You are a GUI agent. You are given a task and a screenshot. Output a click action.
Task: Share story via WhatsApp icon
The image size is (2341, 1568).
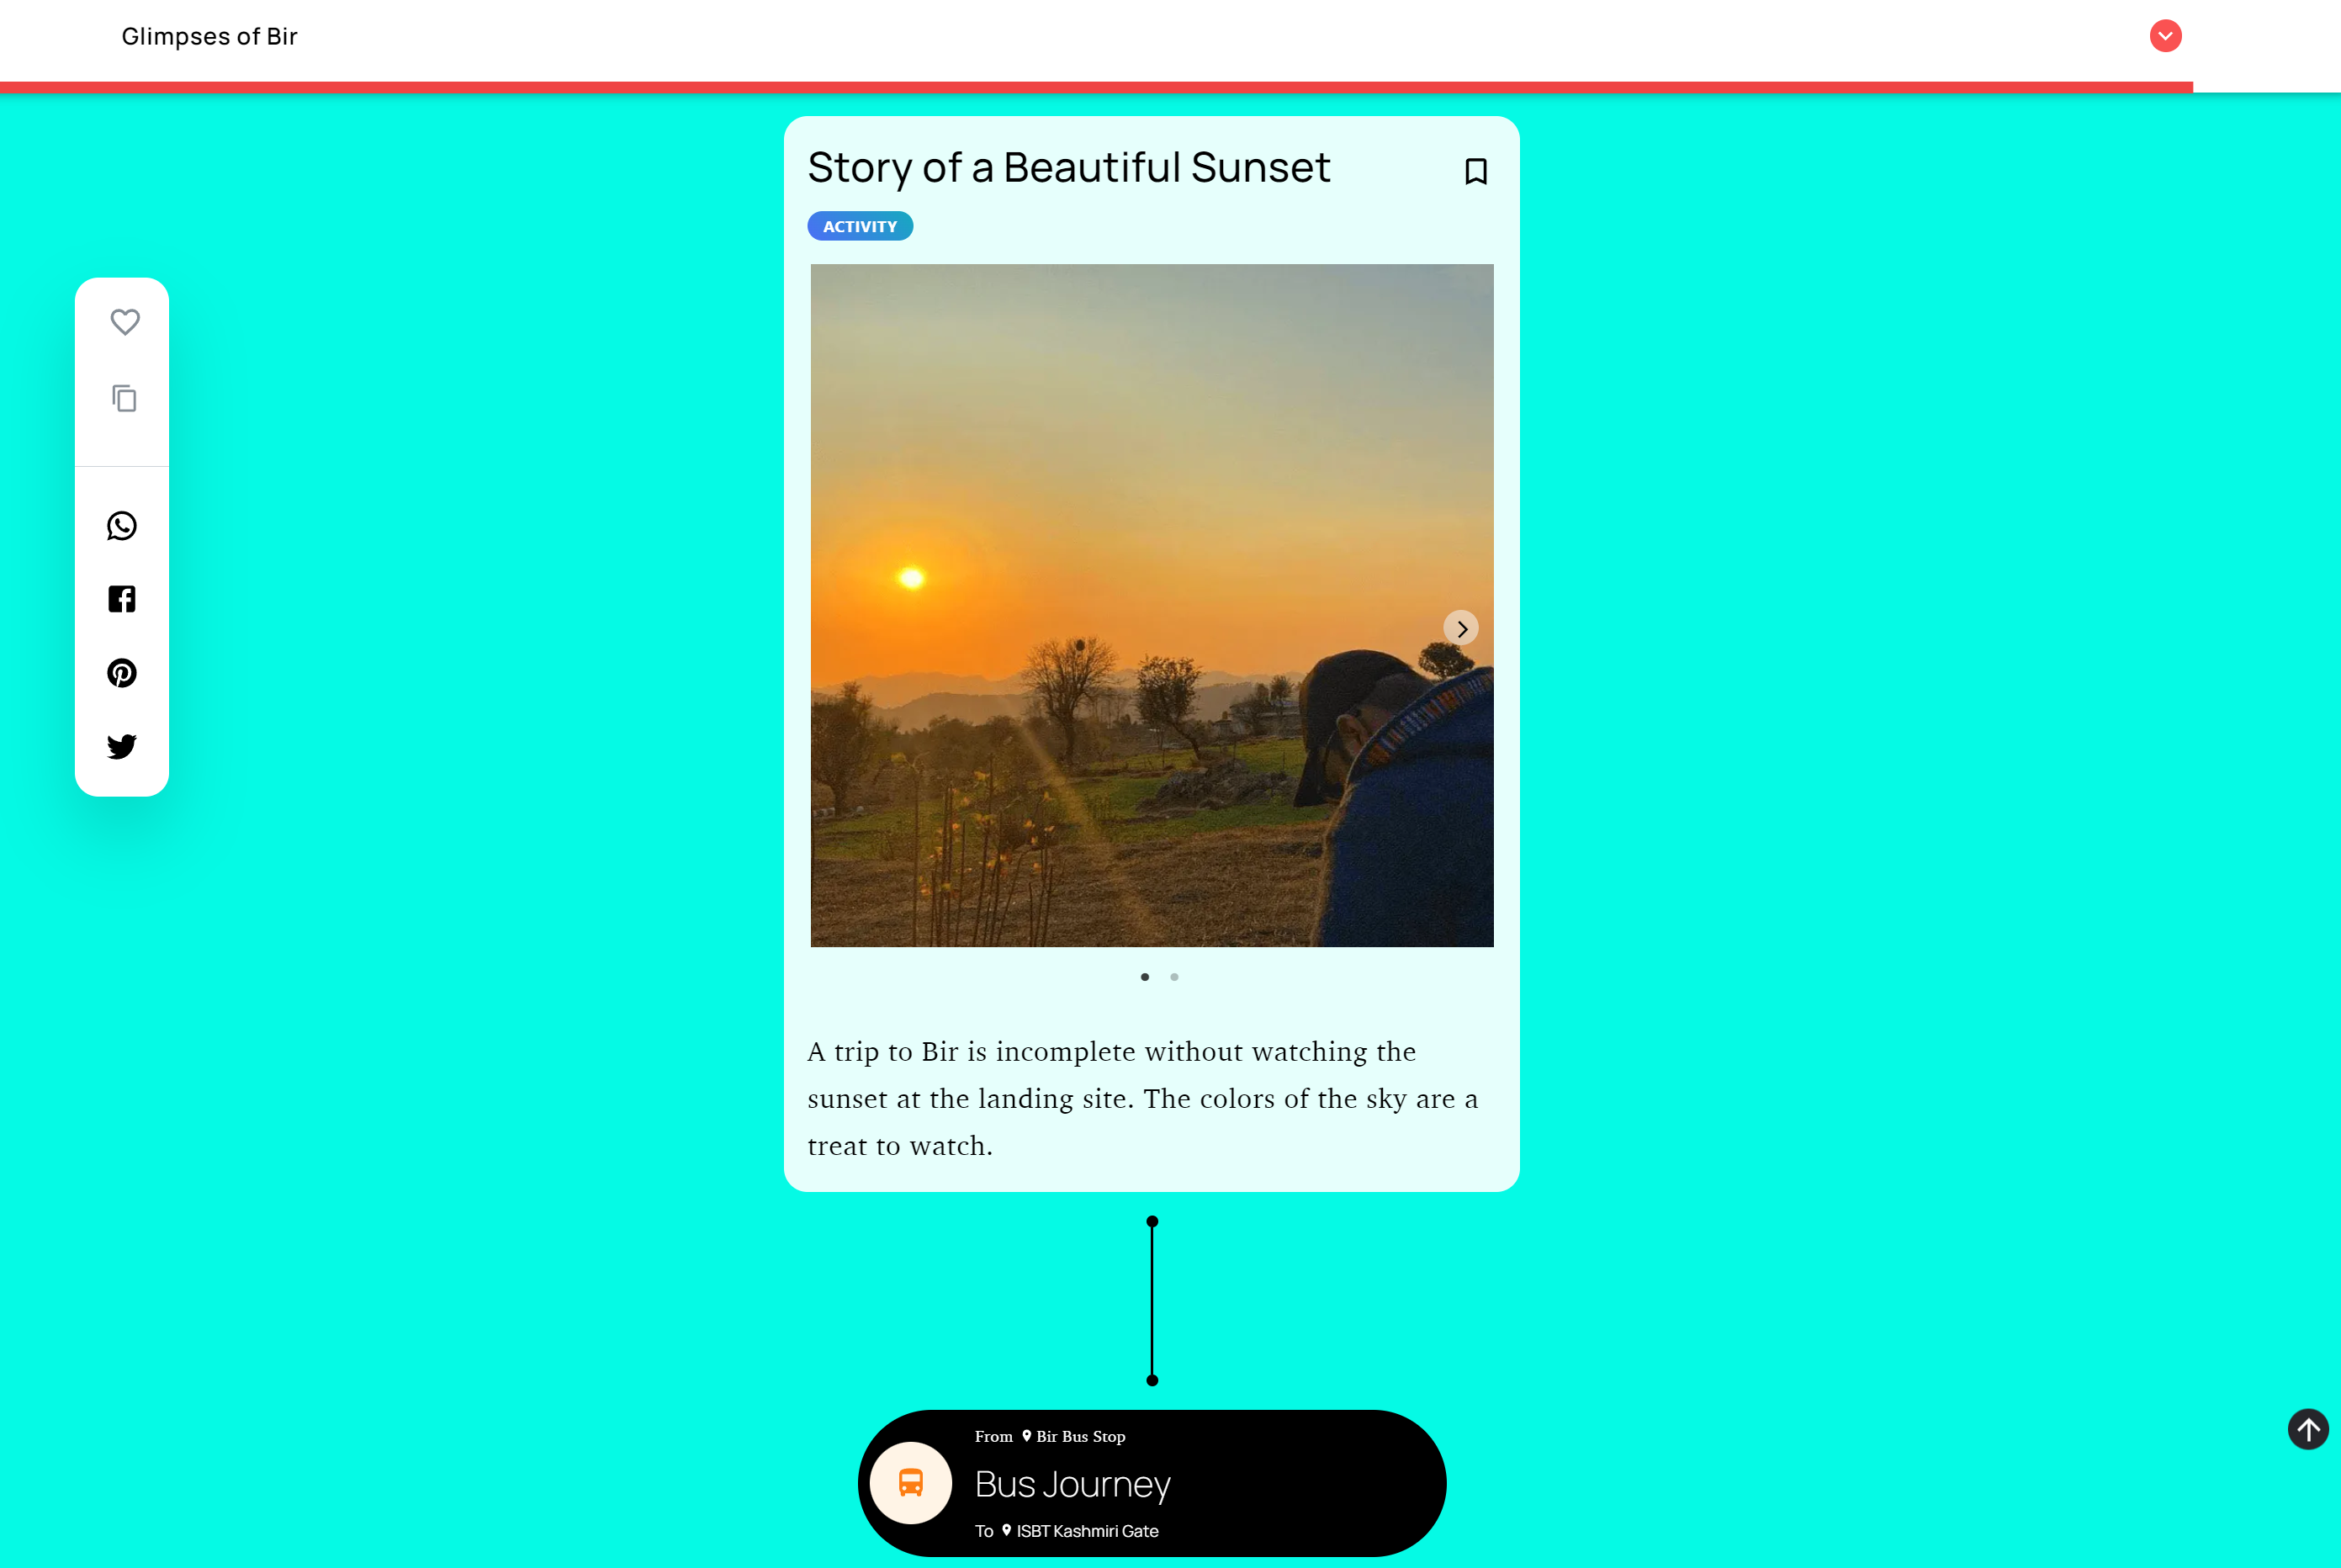pos(122,526)
